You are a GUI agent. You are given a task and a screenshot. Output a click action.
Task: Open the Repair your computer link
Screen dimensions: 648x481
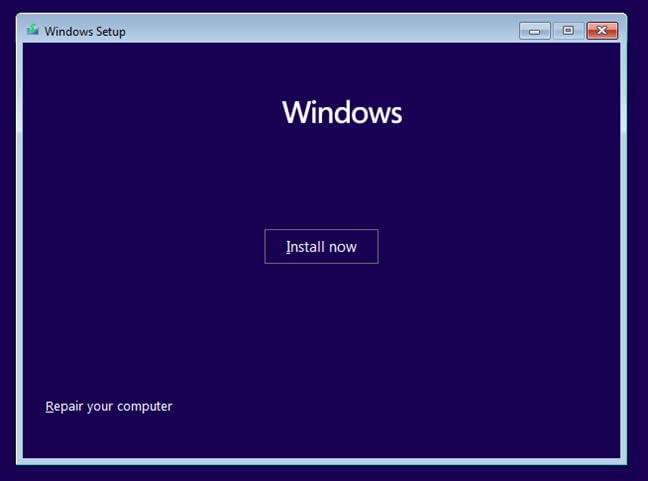[x=109, y=406]
